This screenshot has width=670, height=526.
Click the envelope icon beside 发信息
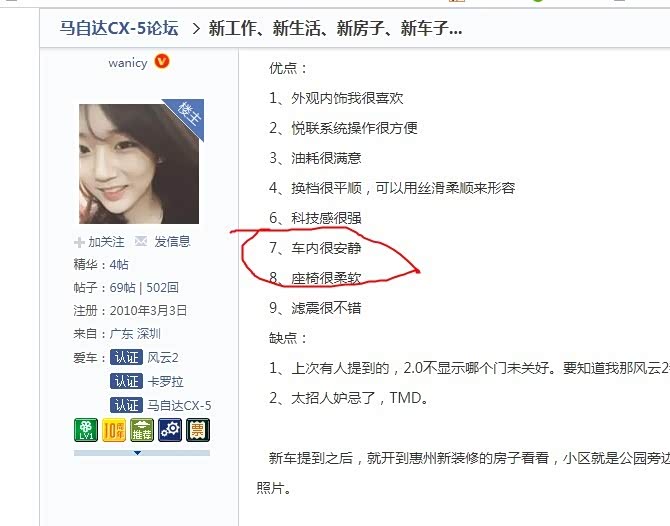[x=141, y=241]
